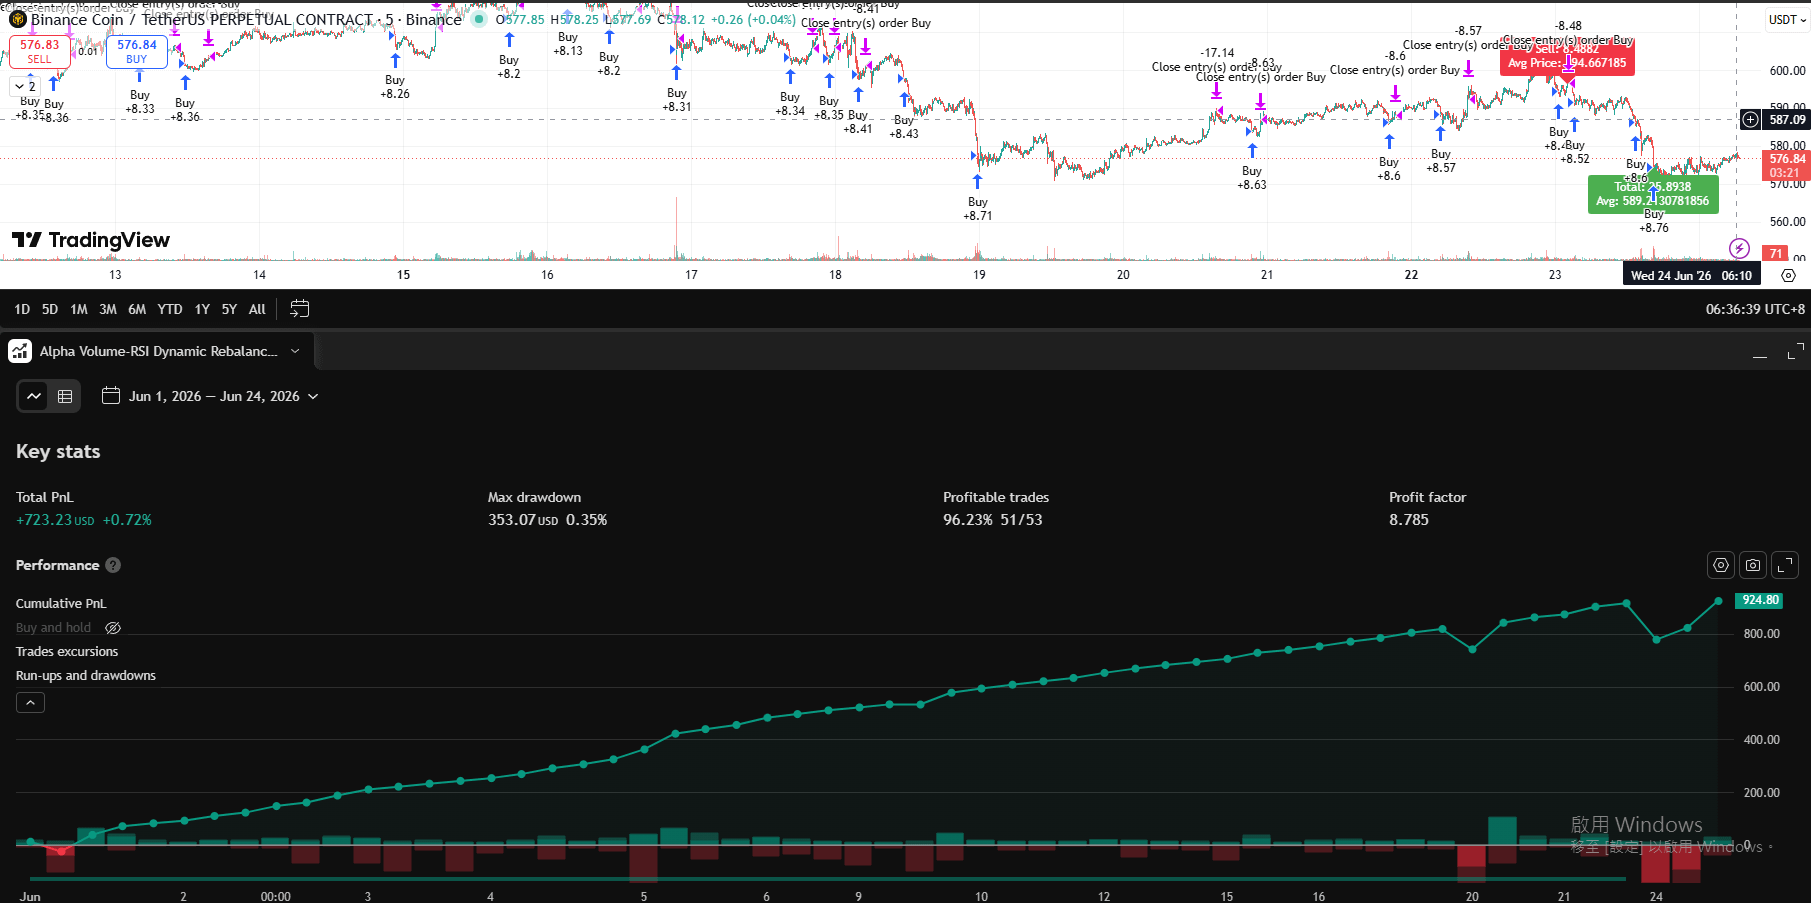The height and width of the screenshot is (903, 1811).
Task: Open the Alpha Volume-RSI Dynamic Rebalanc... strategy tab
Action: click(158, 351)
